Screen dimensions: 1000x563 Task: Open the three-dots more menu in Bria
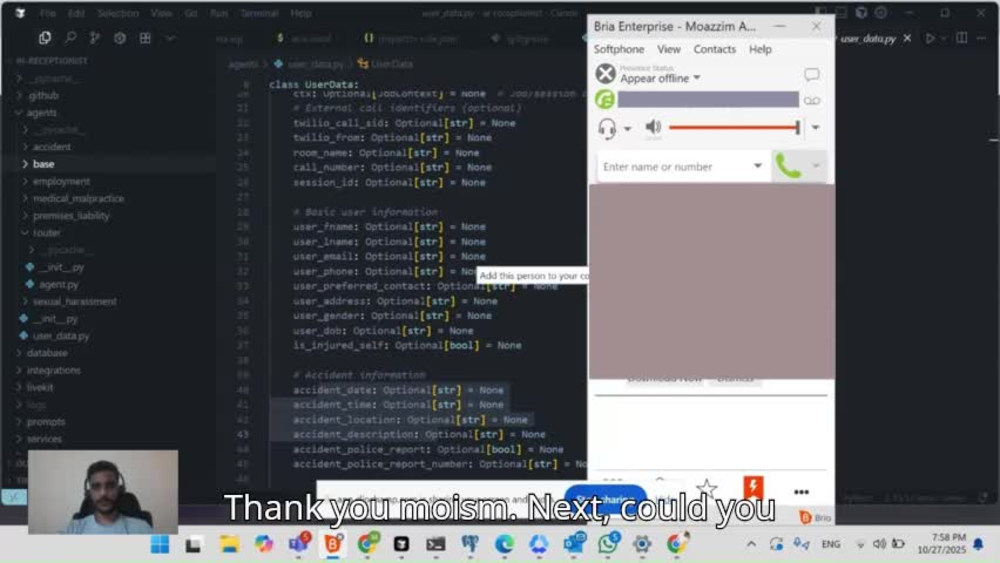(802, 492)
